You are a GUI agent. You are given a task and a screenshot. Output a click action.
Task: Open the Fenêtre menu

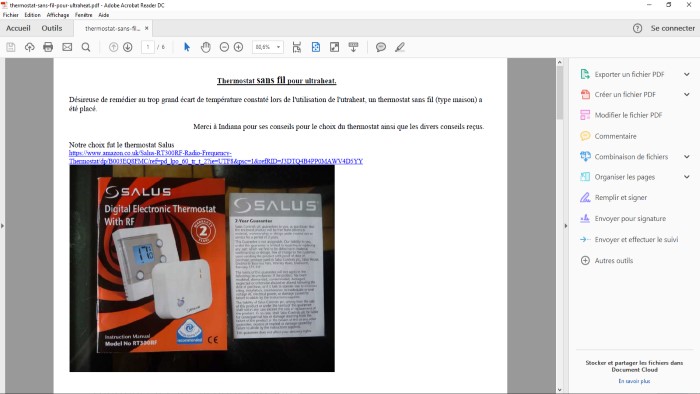pyautogui.click(x=83, y=15)
